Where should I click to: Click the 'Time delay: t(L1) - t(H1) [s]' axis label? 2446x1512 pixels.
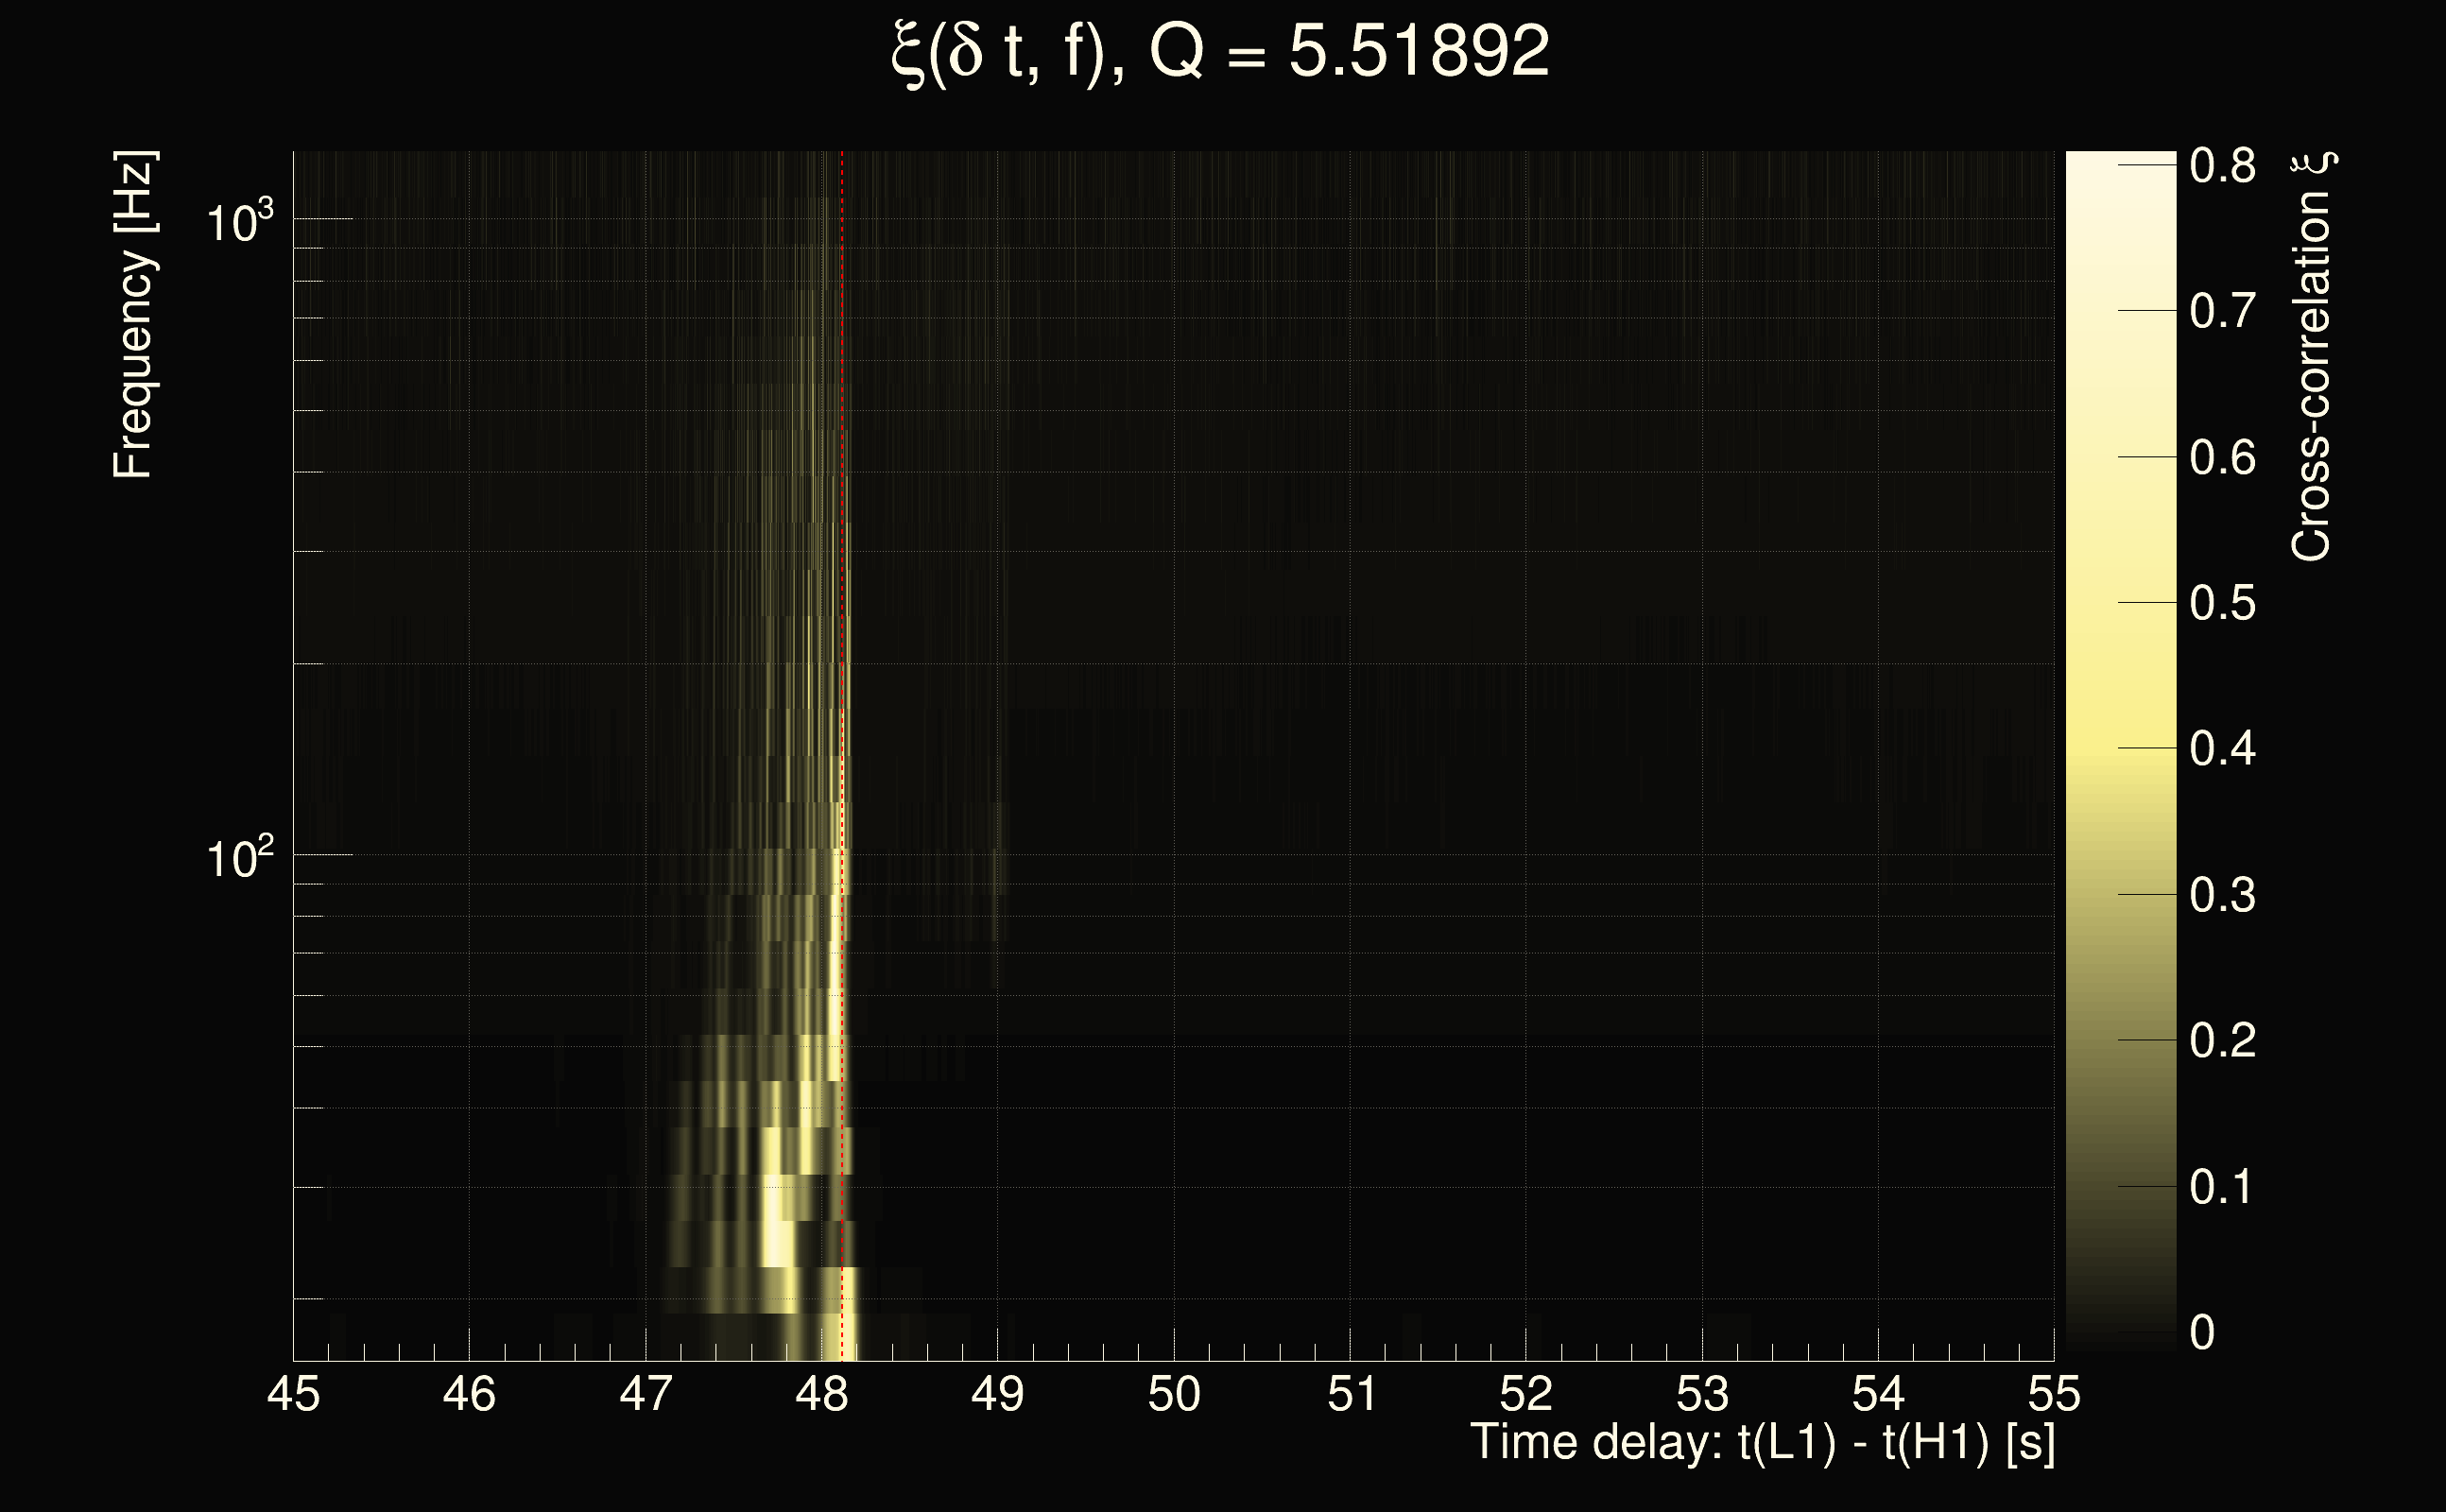[x=1762, y=1443]
